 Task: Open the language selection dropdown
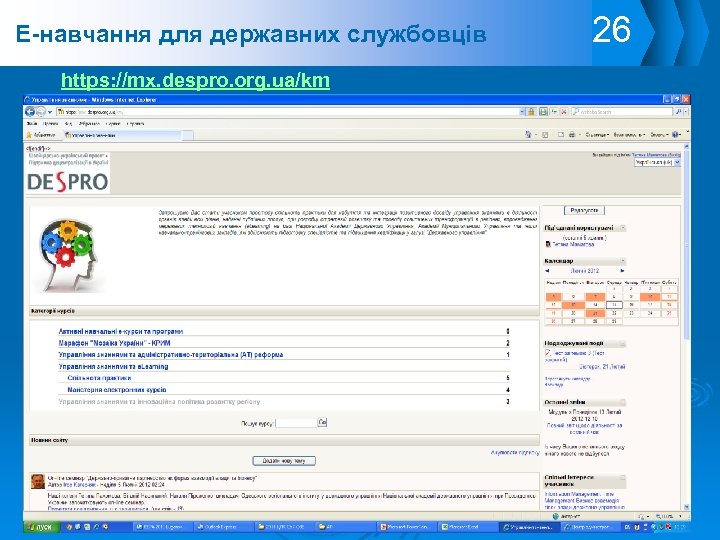[x=657, y=163]
